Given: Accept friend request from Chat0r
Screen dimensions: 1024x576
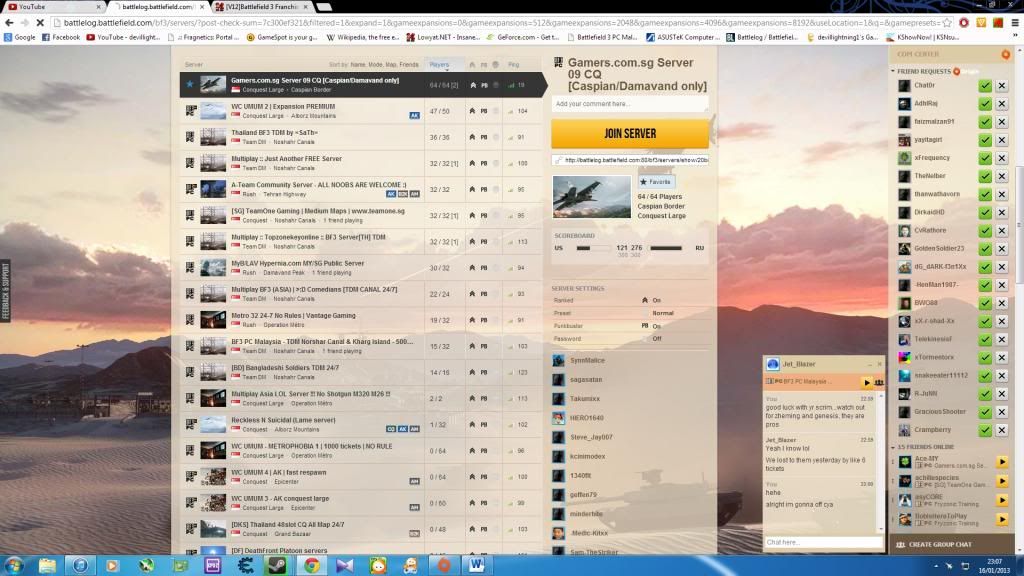Looking at the screenshot, I should (x=985, y=86).
